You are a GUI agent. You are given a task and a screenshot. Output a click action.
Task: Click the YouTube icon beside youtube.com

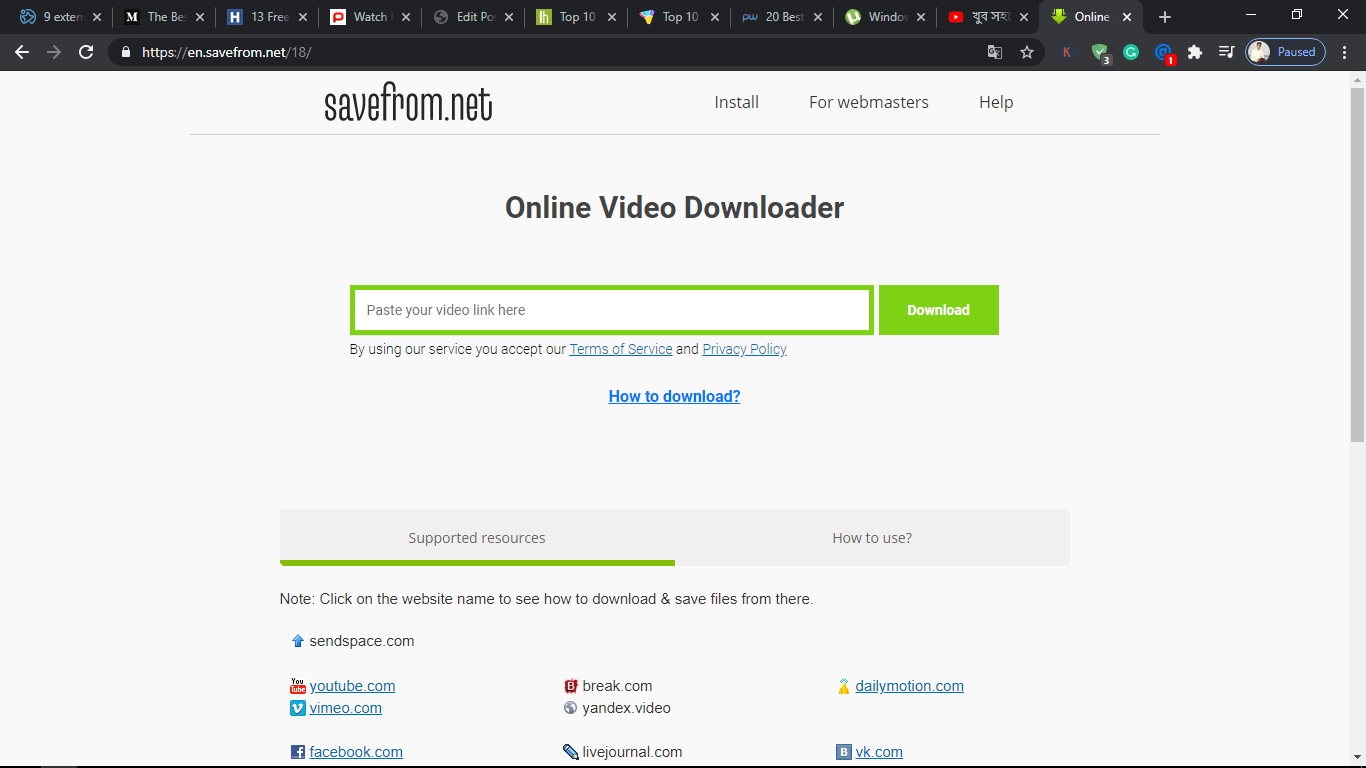point(297,686)
